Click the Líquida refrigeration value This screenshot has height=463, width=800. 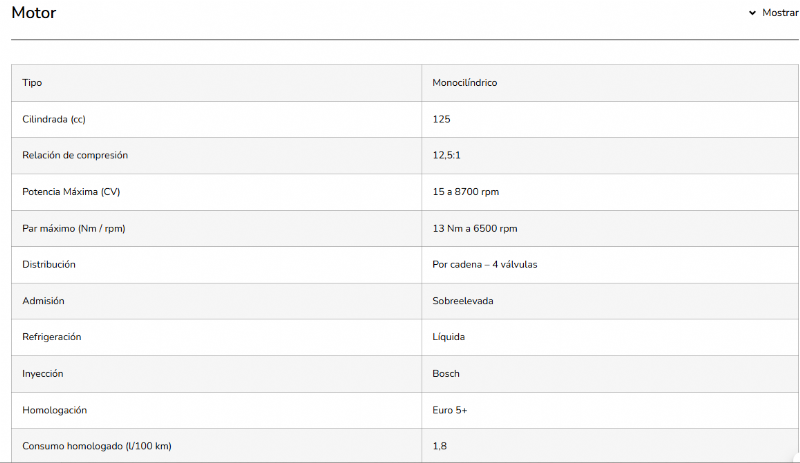pos(449,337)
